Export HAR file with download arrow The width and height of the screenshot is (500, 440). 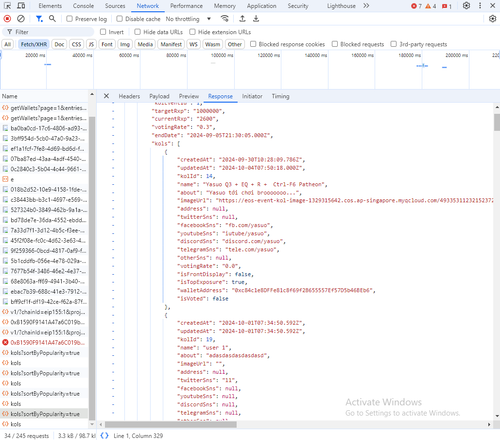[256, 19]
